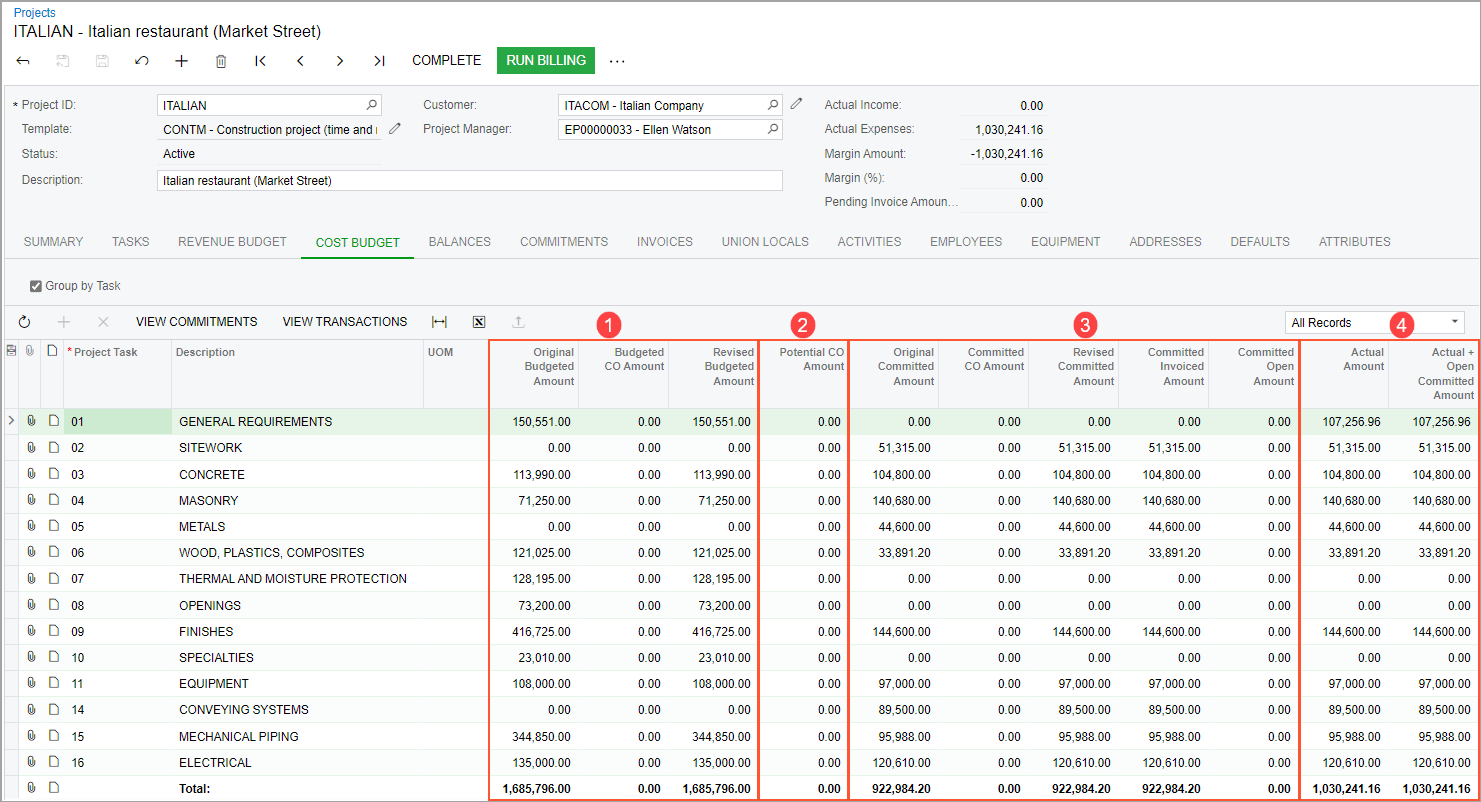
Task: Go to the first record
Action: click(x=260, y=61)
